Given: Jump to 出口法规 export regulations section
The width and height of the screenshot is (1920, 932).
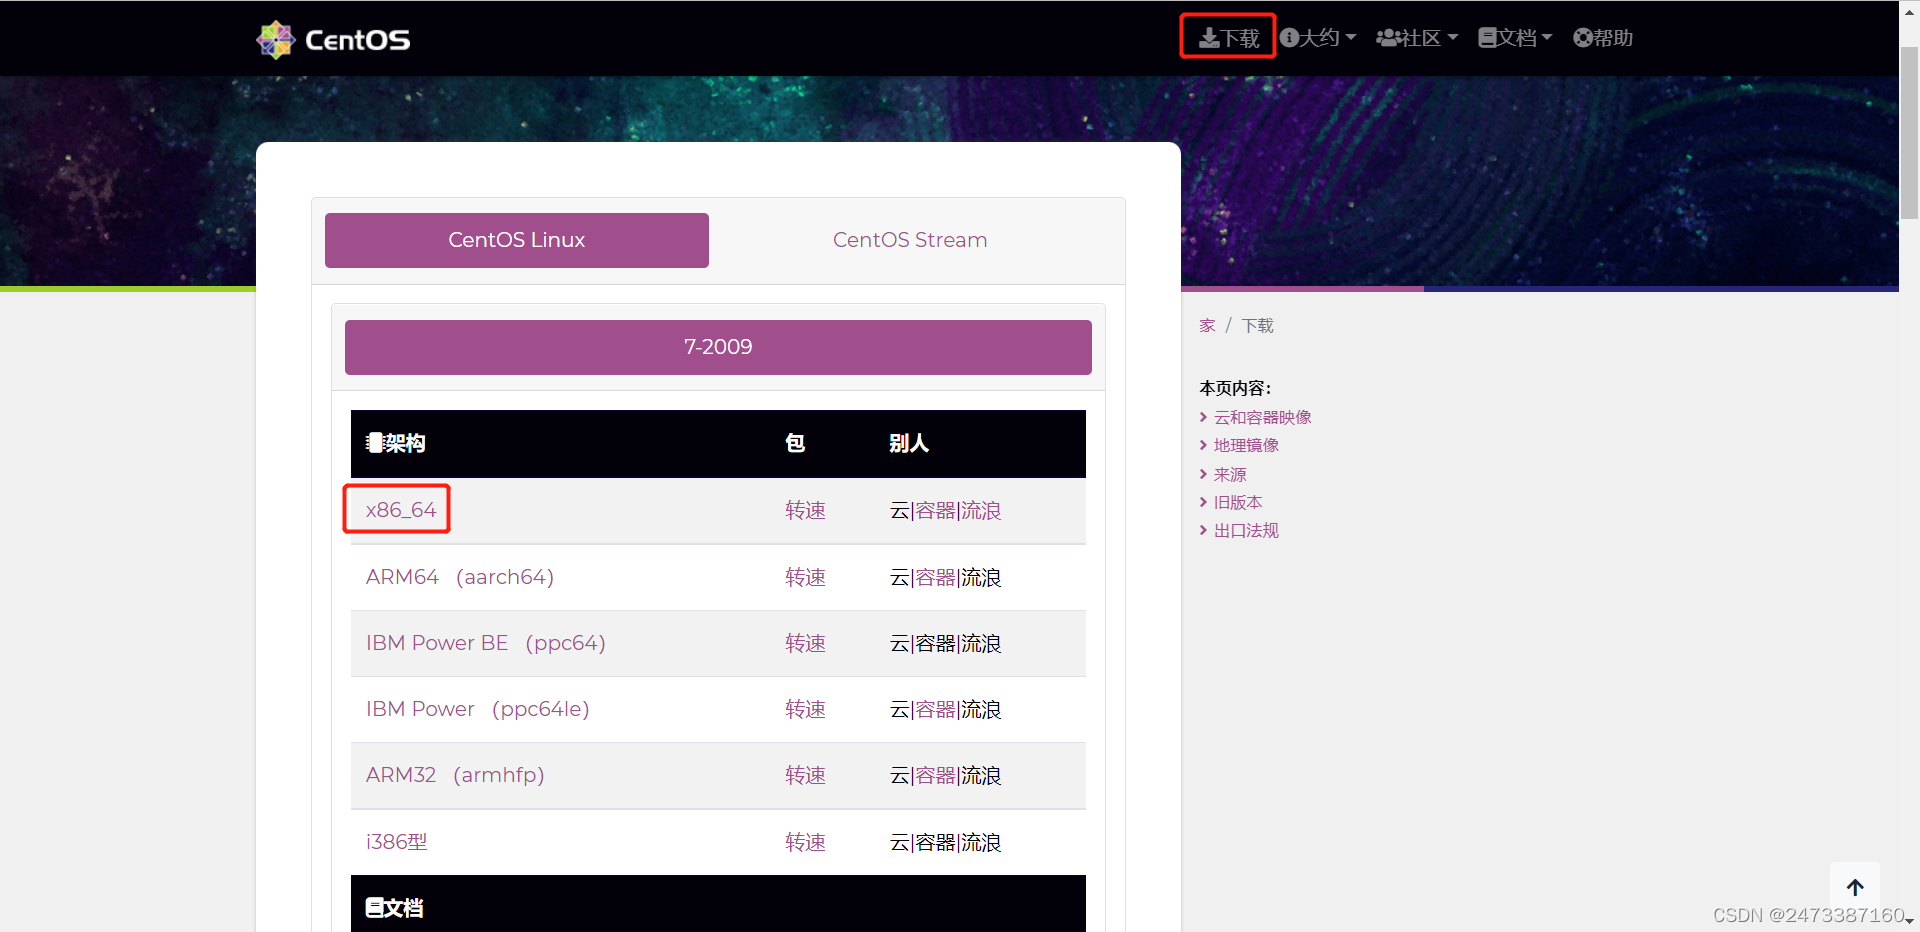Looking at the screenshot, I should tap(1246, 531).
